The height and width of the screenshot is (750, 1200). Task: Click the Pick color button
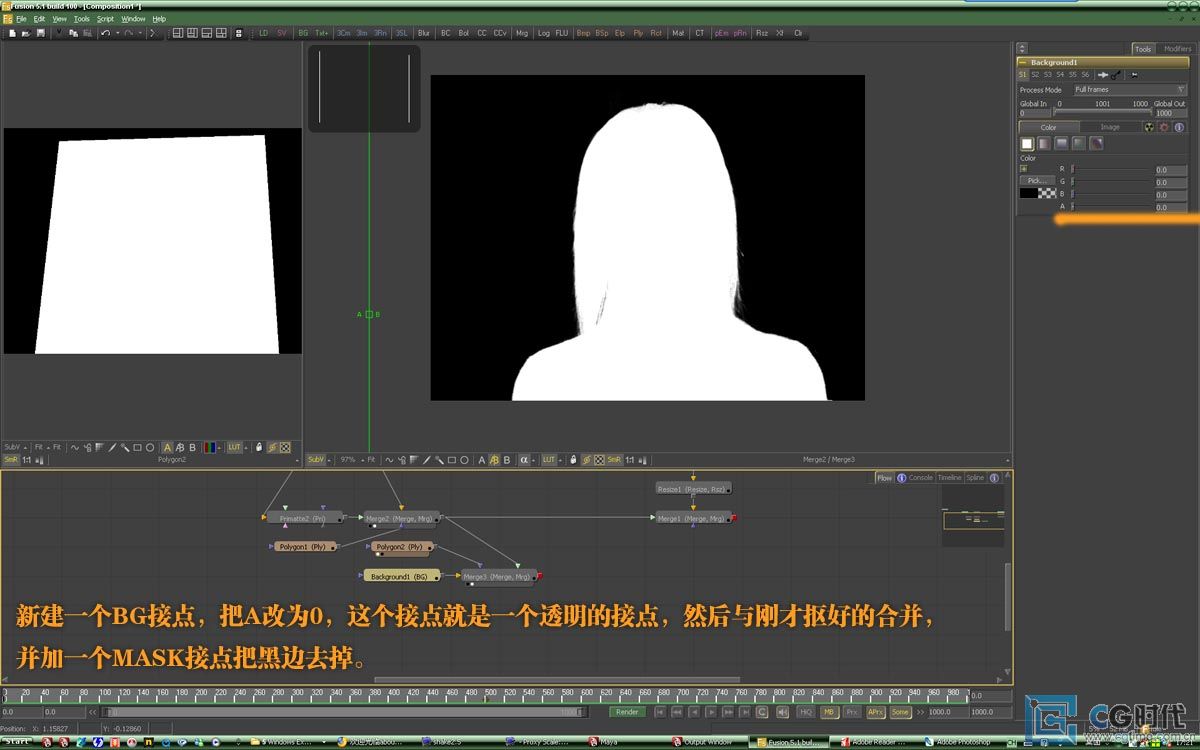[x=1037, y=181]
